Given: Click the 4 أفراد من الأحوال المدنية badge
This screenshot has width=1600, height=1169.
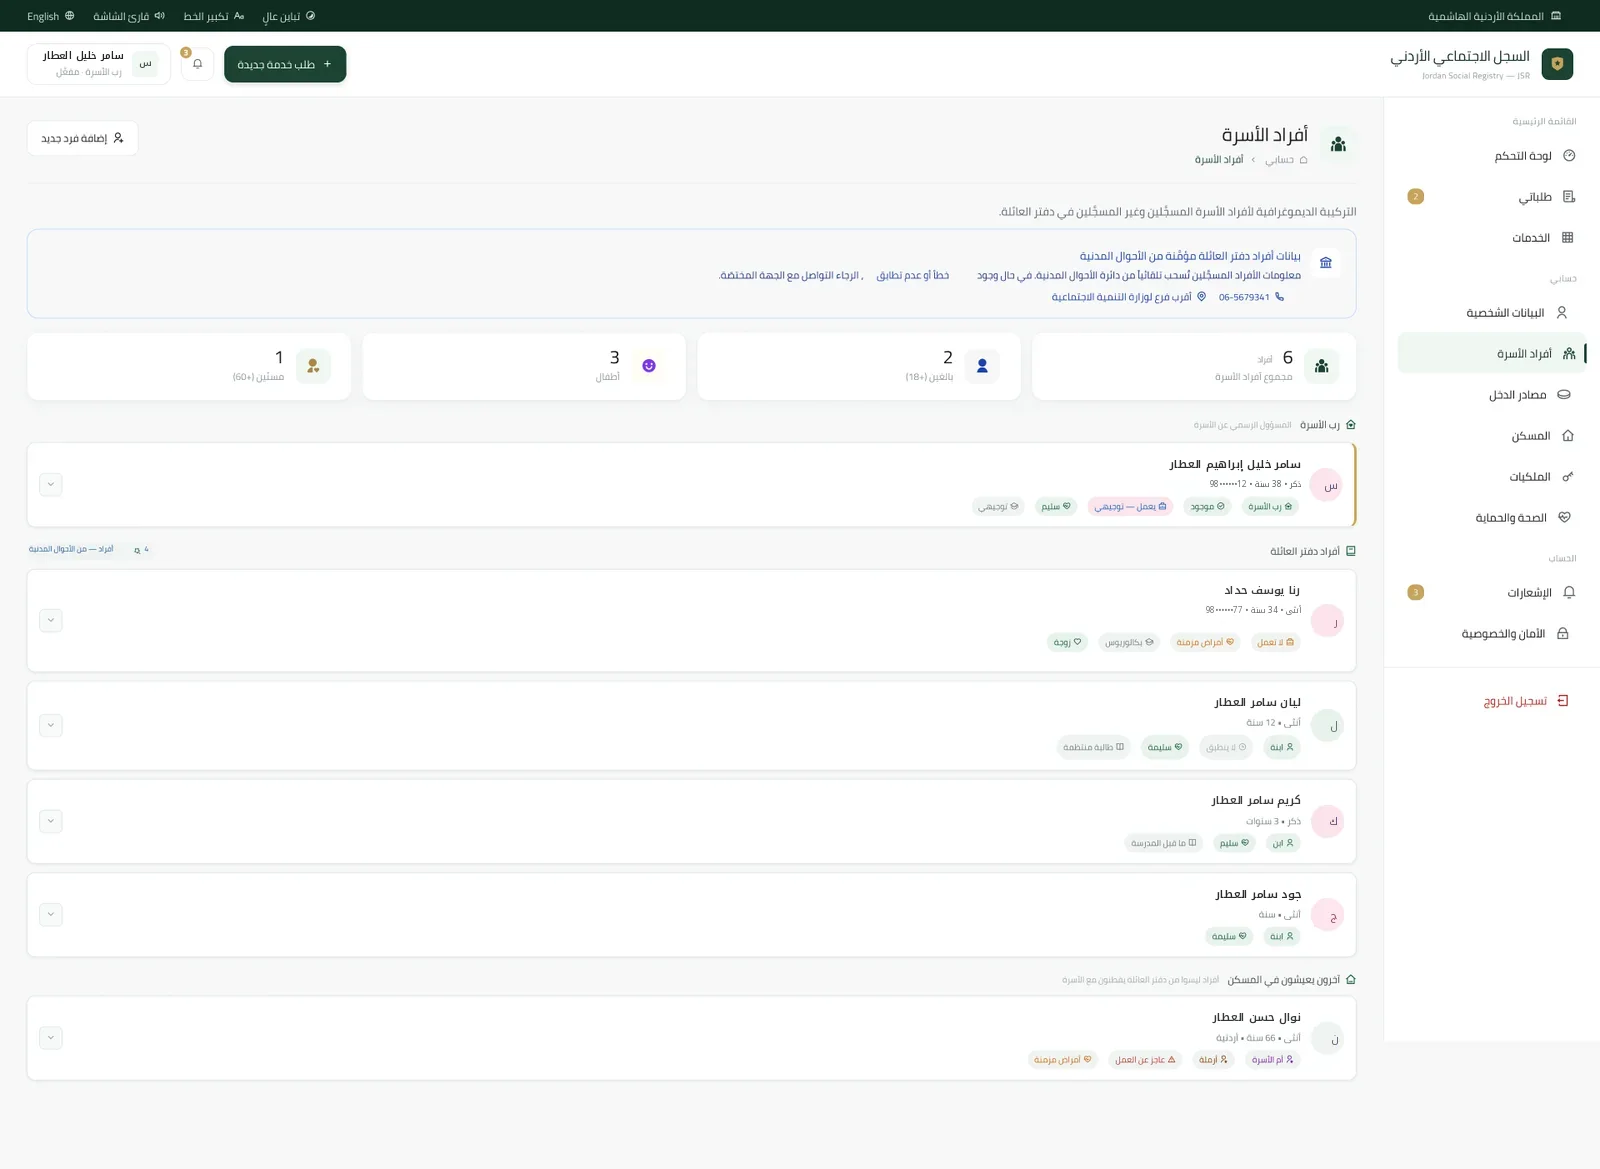Looking at the screenshot, I should (x=89, y=550).
